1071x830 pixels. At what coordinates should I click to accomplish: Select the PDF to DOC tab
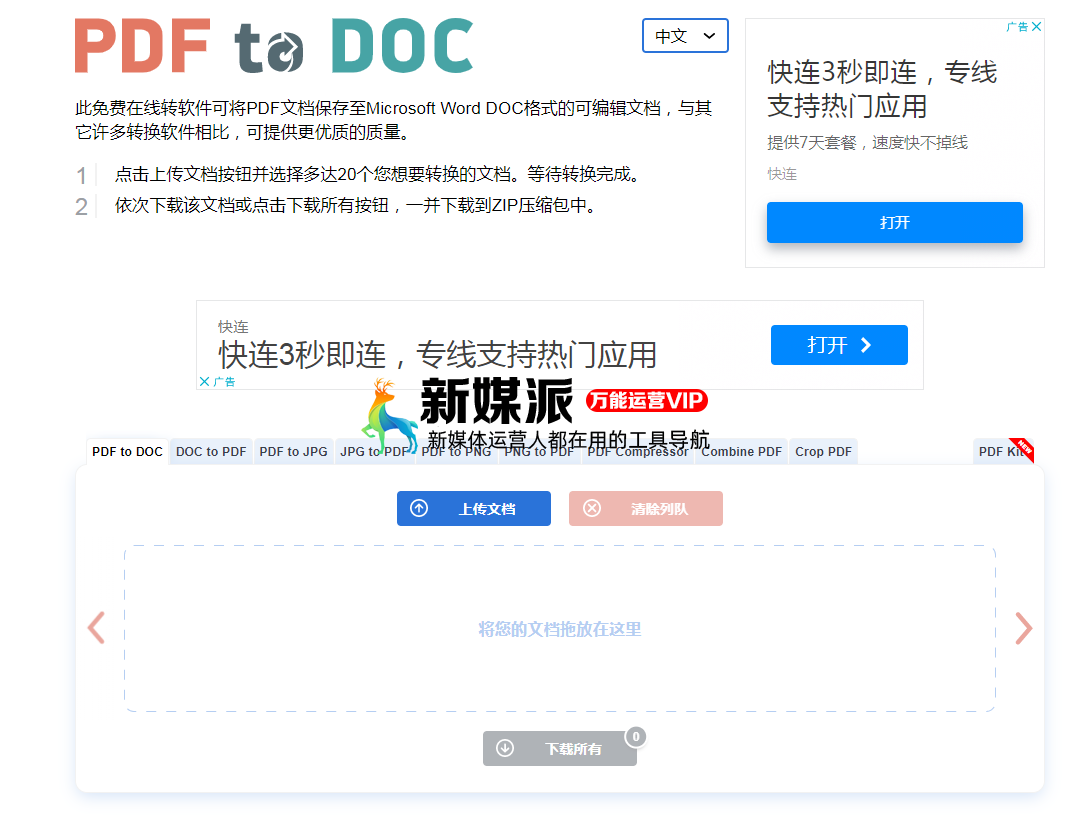click(x=127, y=452)
